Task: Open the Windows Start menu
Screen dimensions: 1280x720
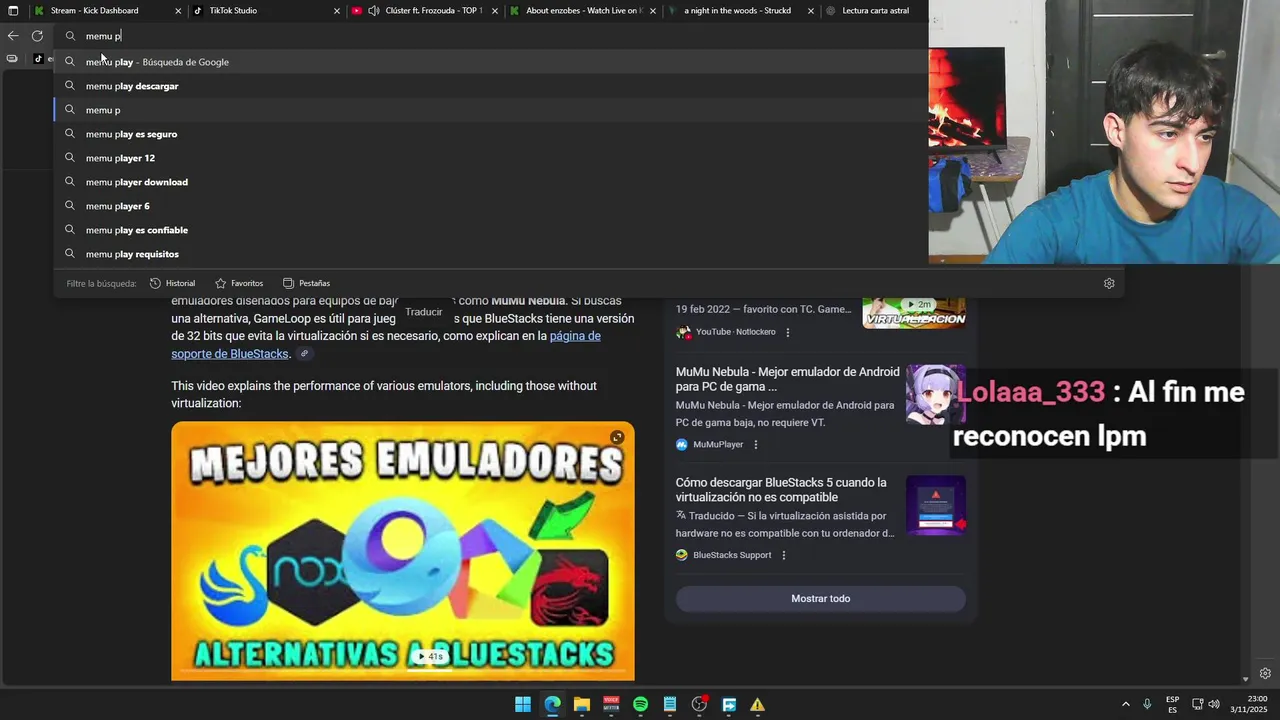Action: click(523, 704)
